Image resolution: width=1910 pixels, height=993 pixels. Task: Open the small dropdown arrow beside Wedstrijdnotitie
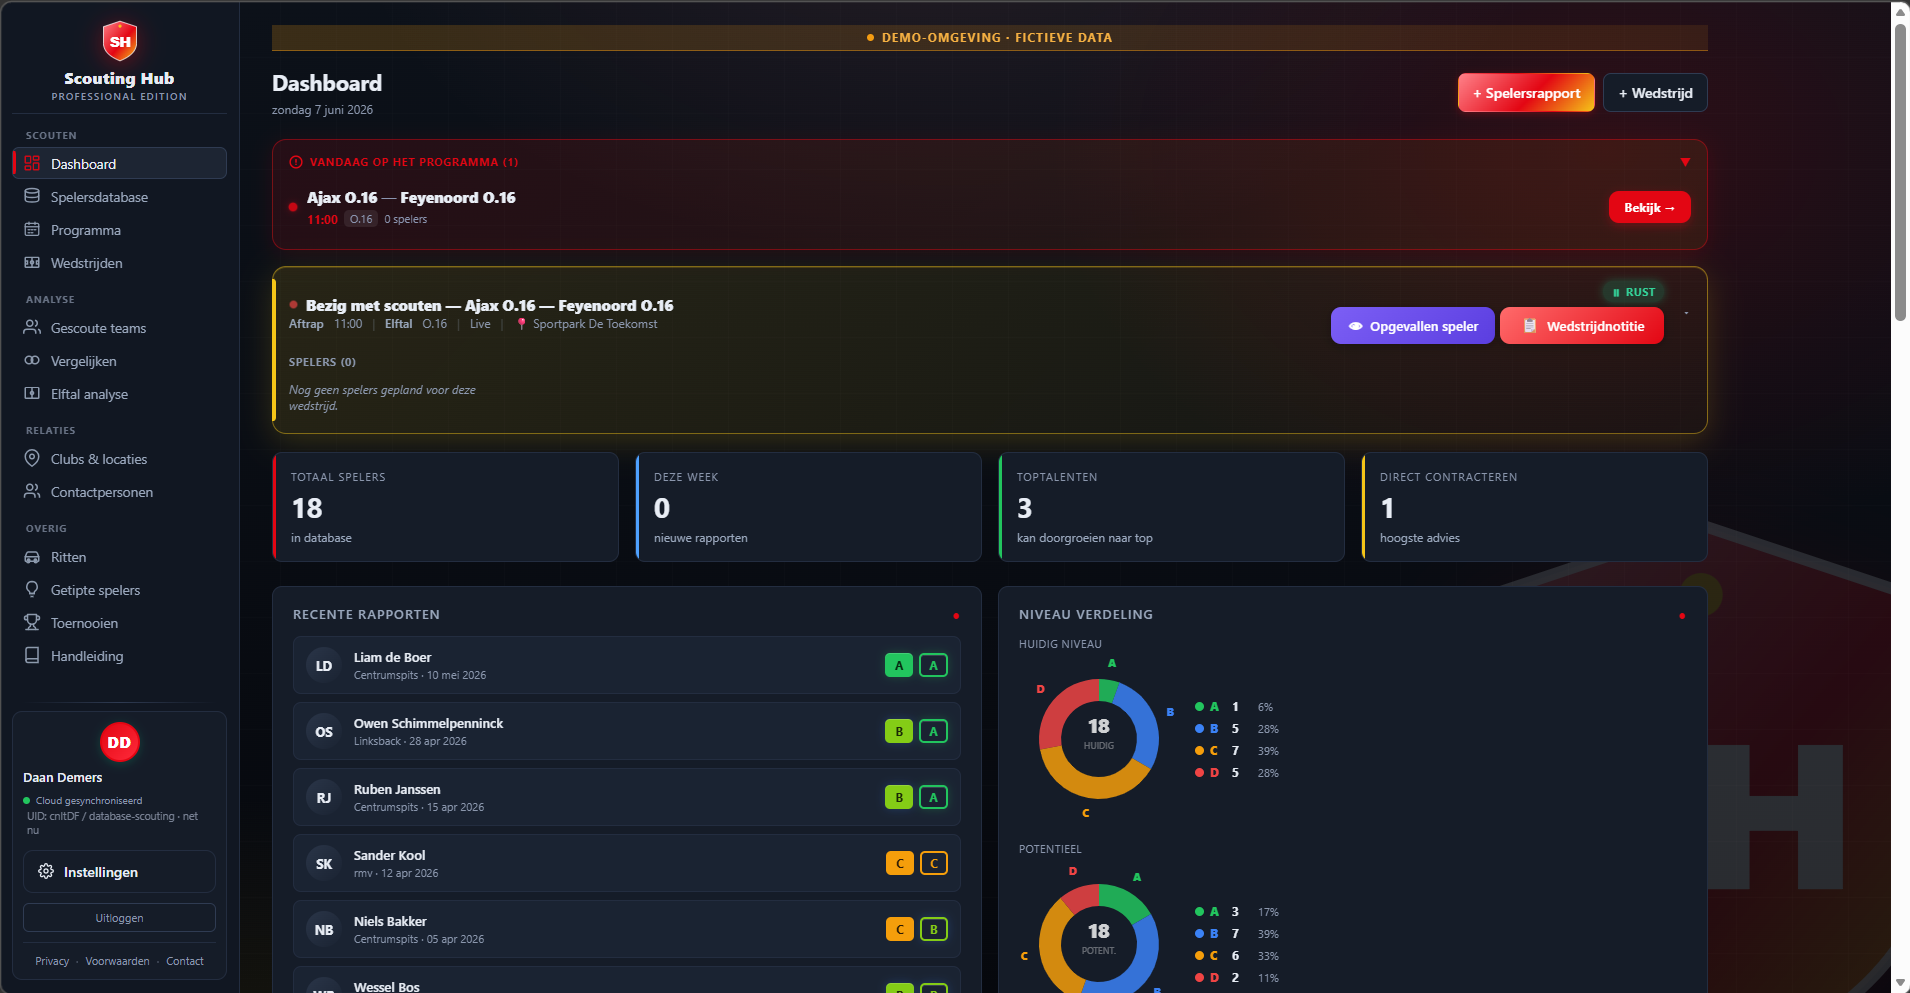(x=1686, y=314)
